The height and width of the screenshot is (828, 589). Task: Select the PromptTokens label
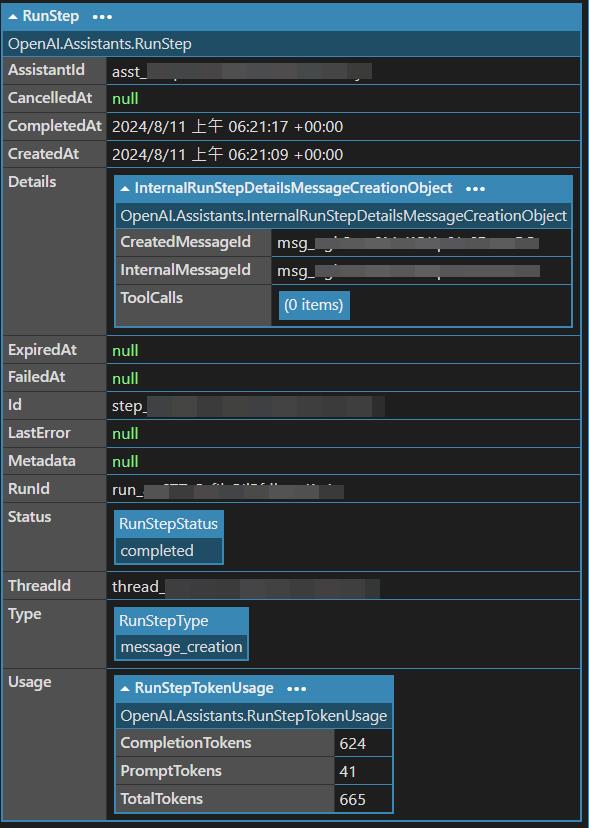pos(171,770)
